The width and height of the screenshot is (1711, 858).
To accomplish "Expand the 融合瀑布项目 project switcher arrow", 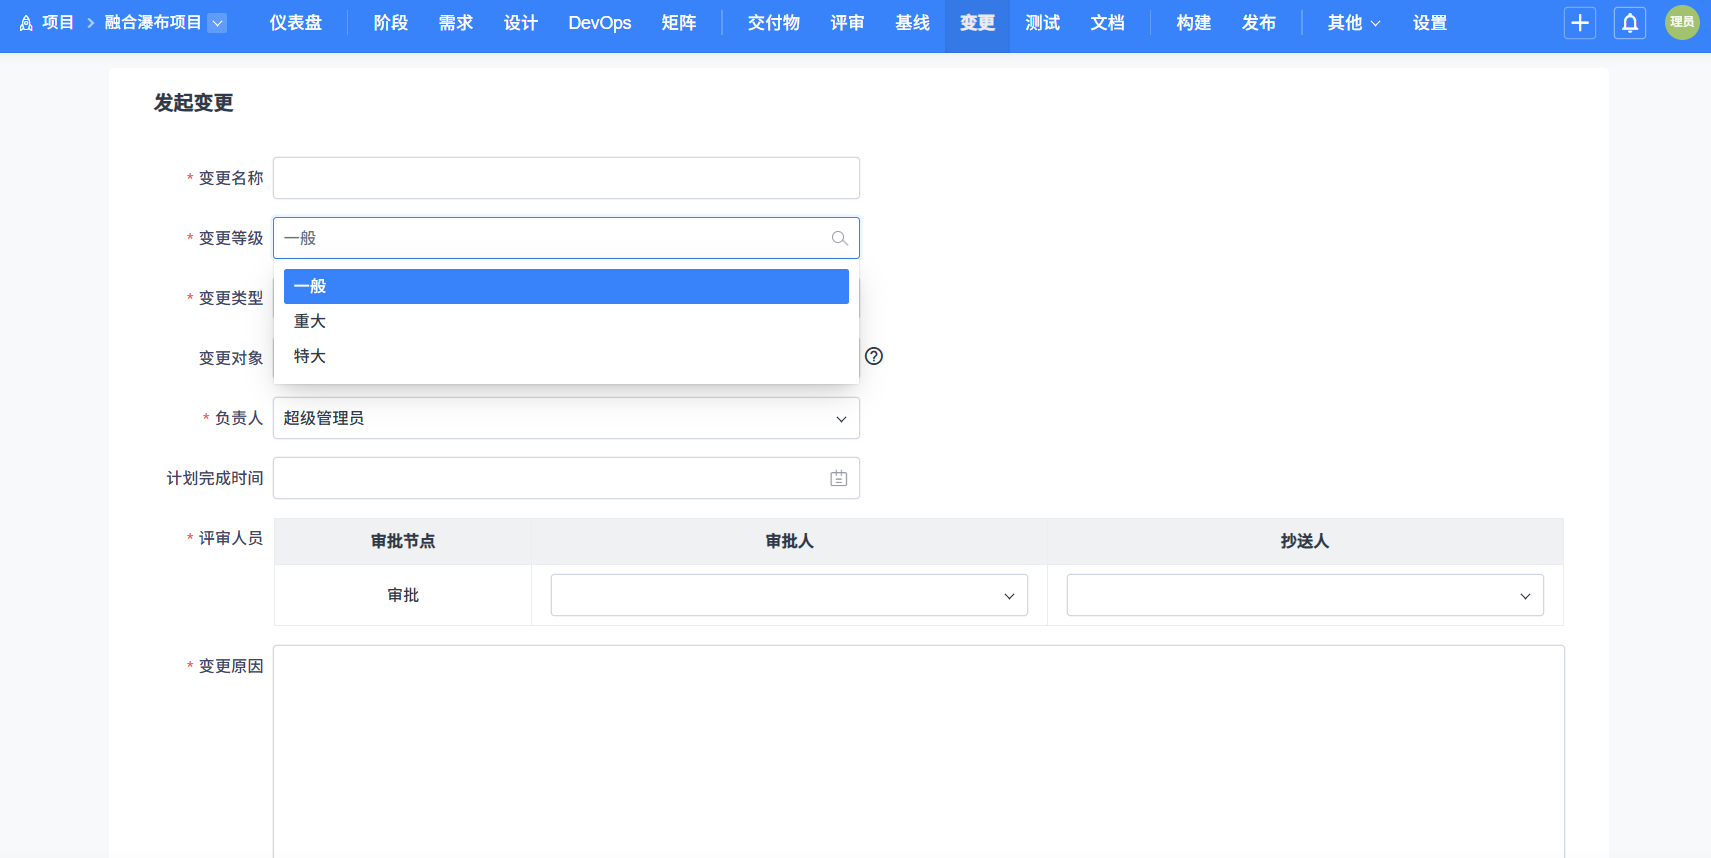I will (217, 23).
